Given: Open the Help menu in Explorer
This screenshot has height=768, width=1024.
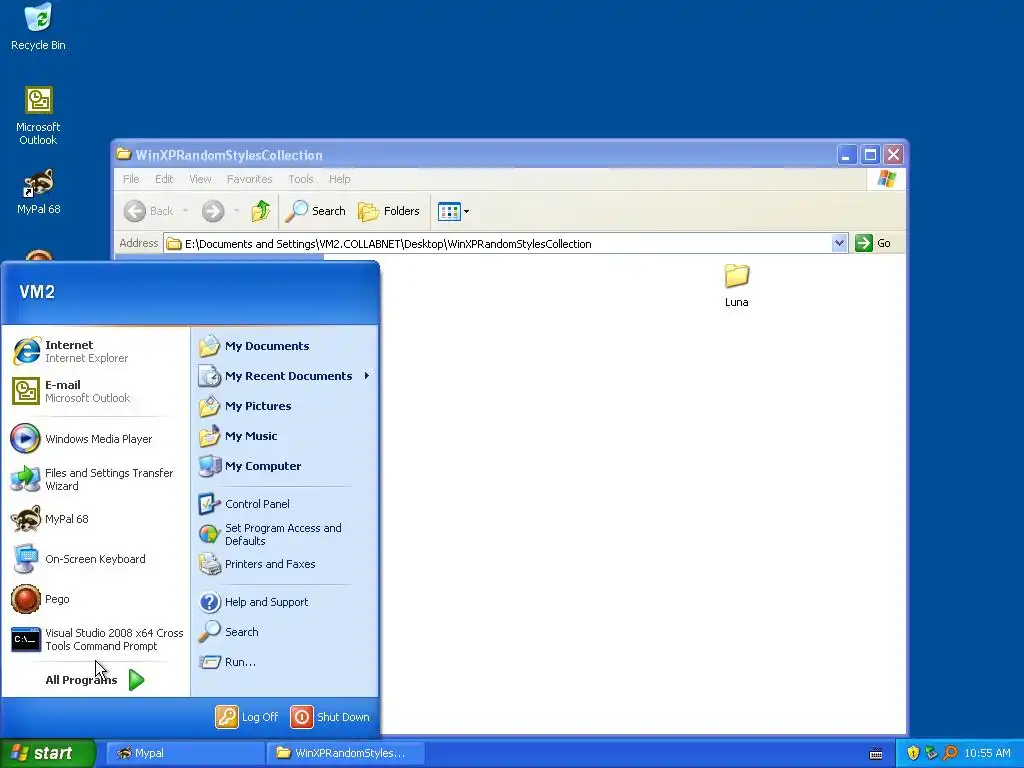Looking at the screenshot, I should coord(339,179).
